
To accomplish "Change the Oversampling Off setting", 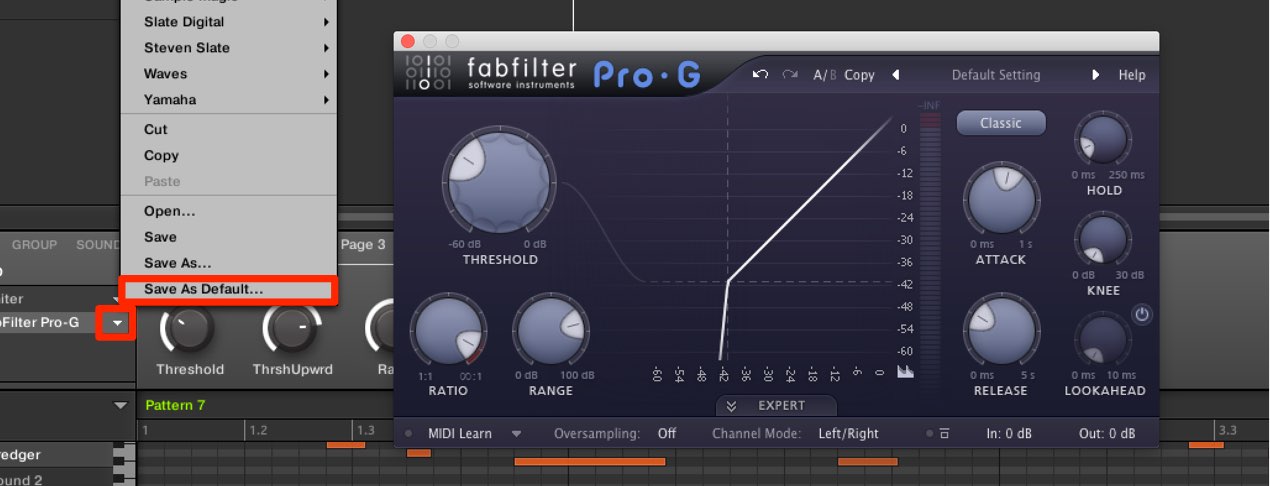I will 667,433.
